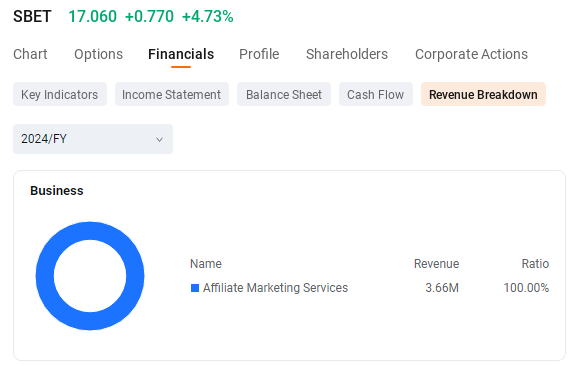This screenshot has height=366, width=575.
Task: Select the Financials tab
Action: click(181, 54)
